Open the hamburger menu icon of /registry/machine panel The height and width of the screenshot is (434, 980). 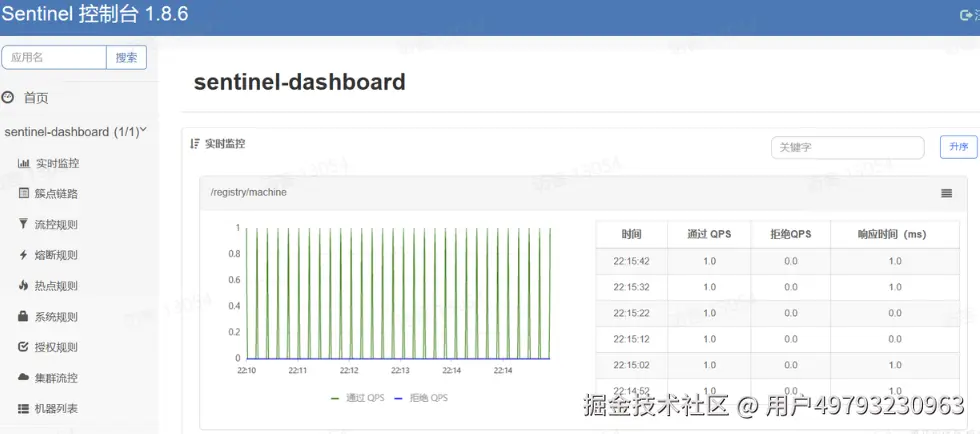pos(946,193)
